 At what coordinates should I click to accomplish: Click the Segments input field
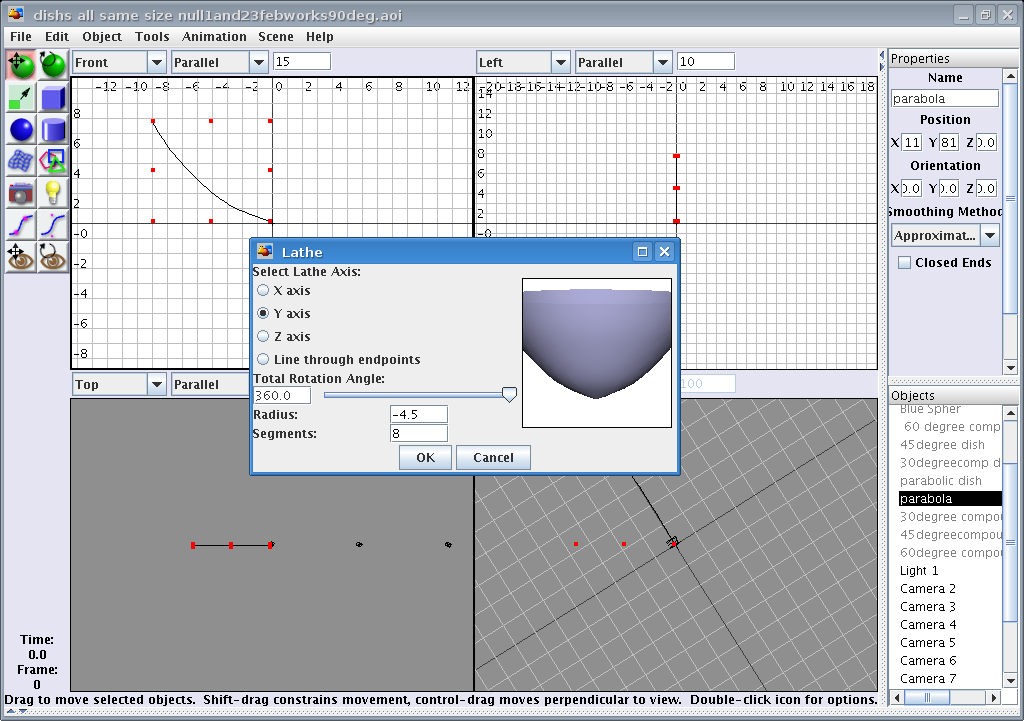pyautogui.click(x=419, y=433)
